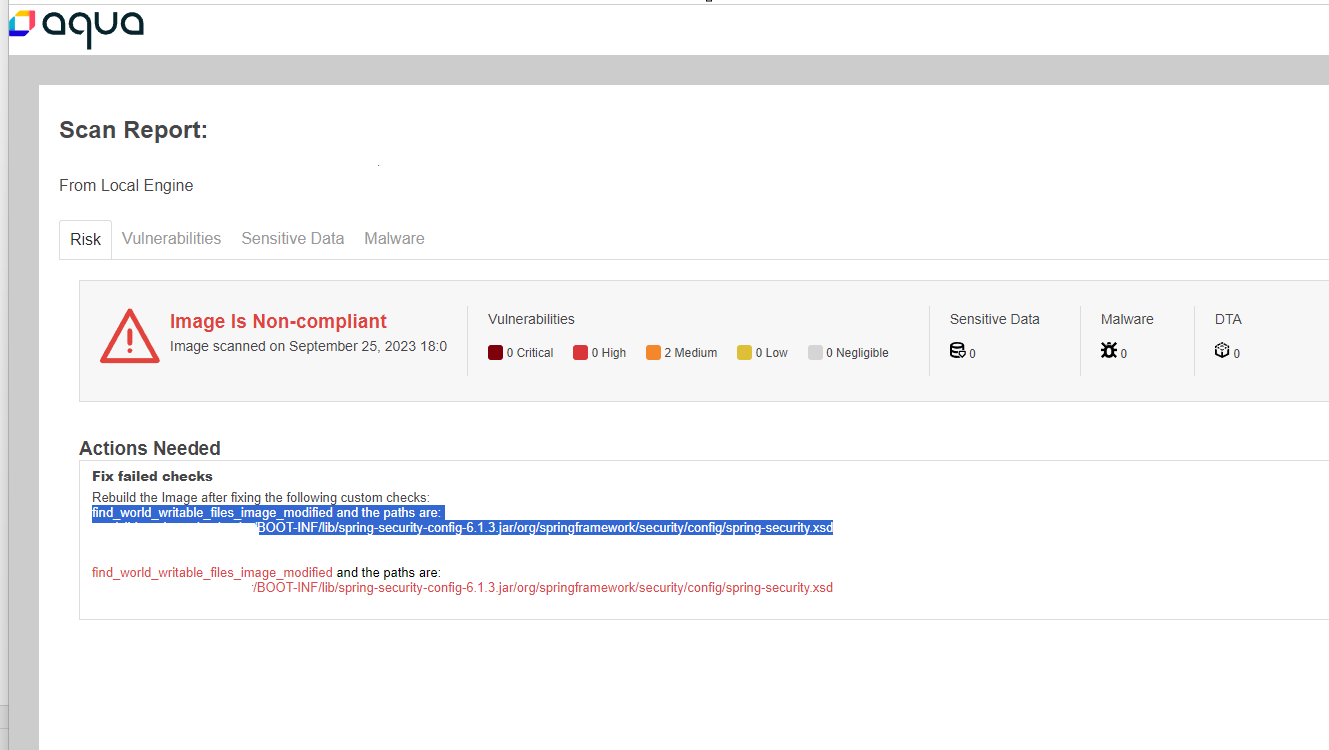1329x750 pixels.
Task: Open the Malware tab
Action: [x=394, y=239]
